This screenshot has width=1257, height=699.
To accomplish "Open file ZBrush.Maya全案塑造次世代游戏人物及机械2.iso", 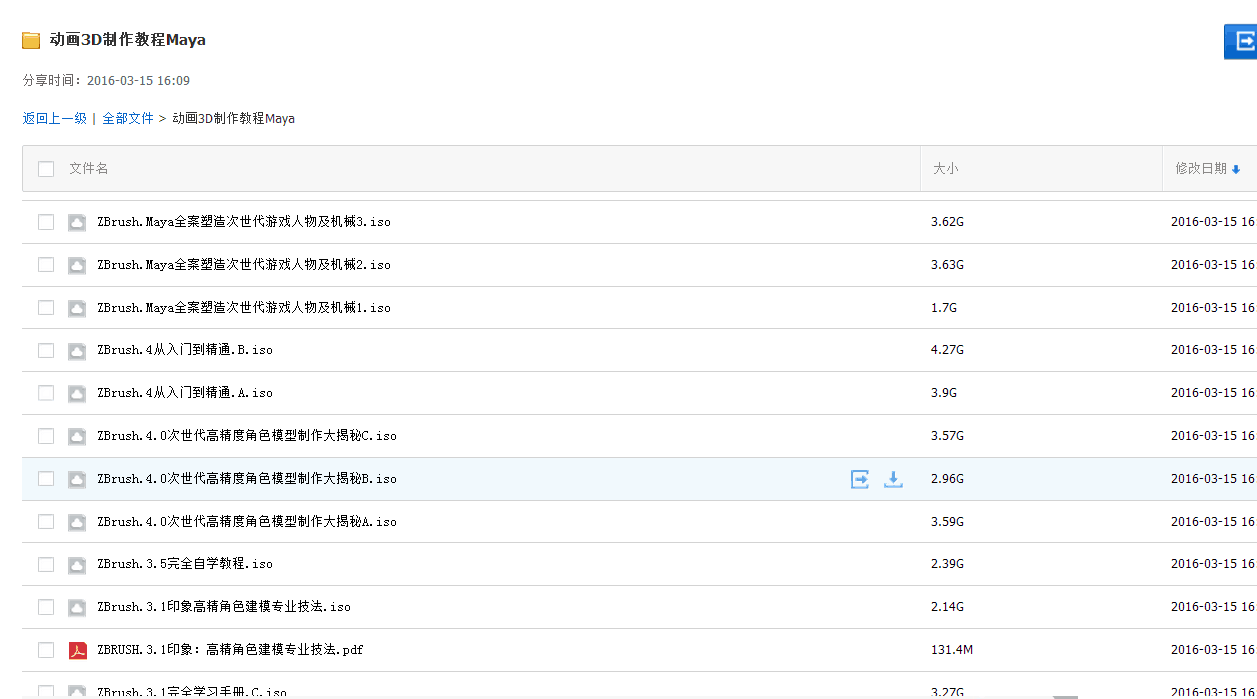I will click(244, 265).
